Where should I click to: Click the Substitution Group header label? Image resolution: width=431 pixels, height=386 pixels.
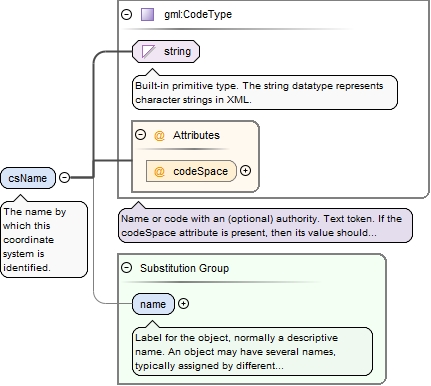click(184, 268)
